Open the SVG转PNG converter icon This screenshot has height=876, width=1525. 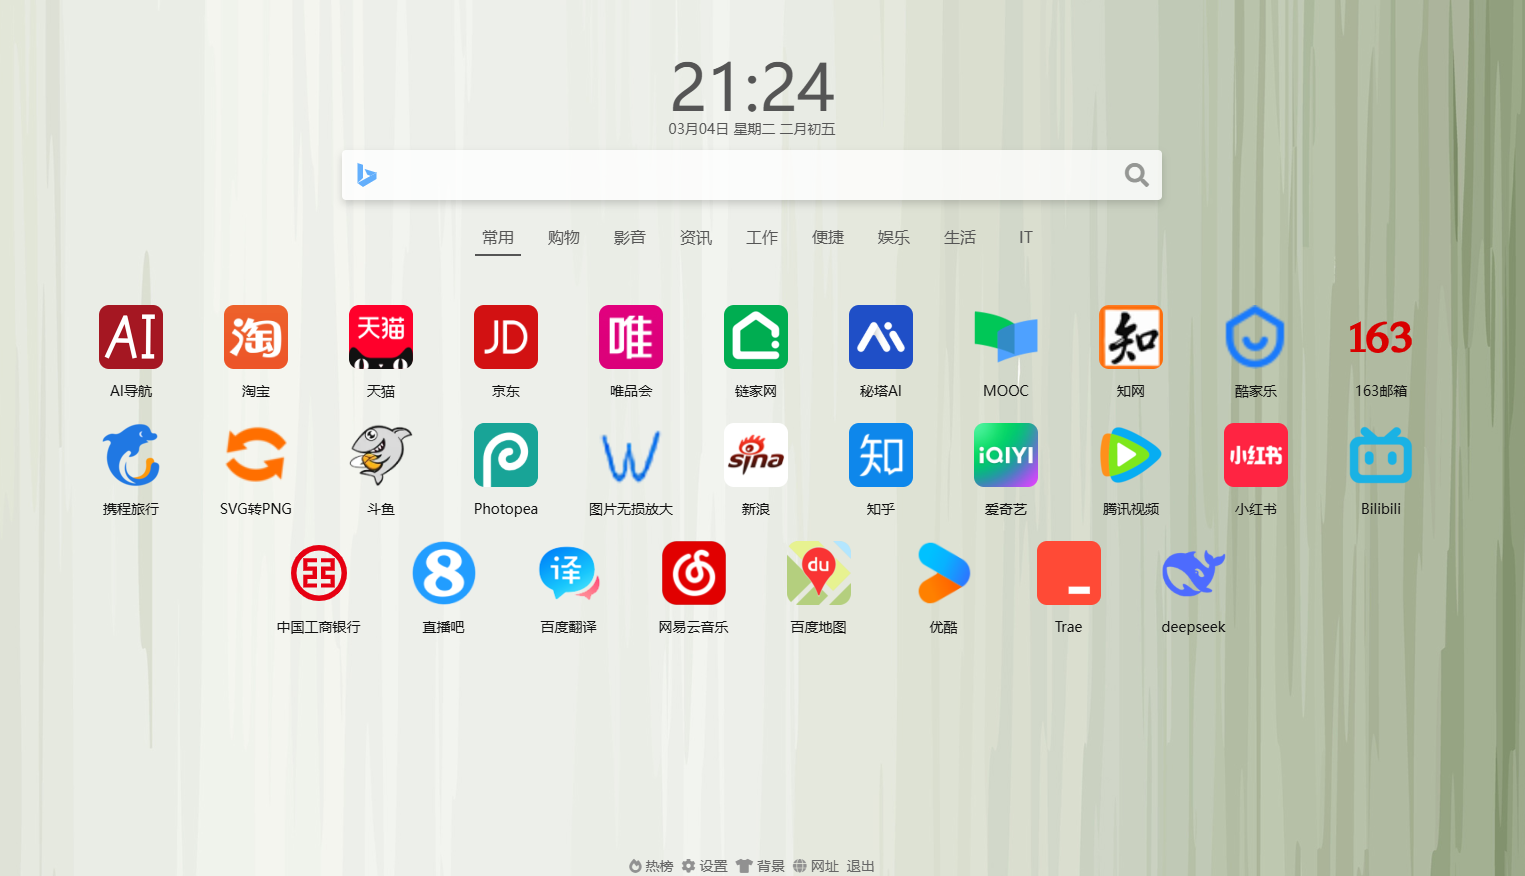click(256, 455)
